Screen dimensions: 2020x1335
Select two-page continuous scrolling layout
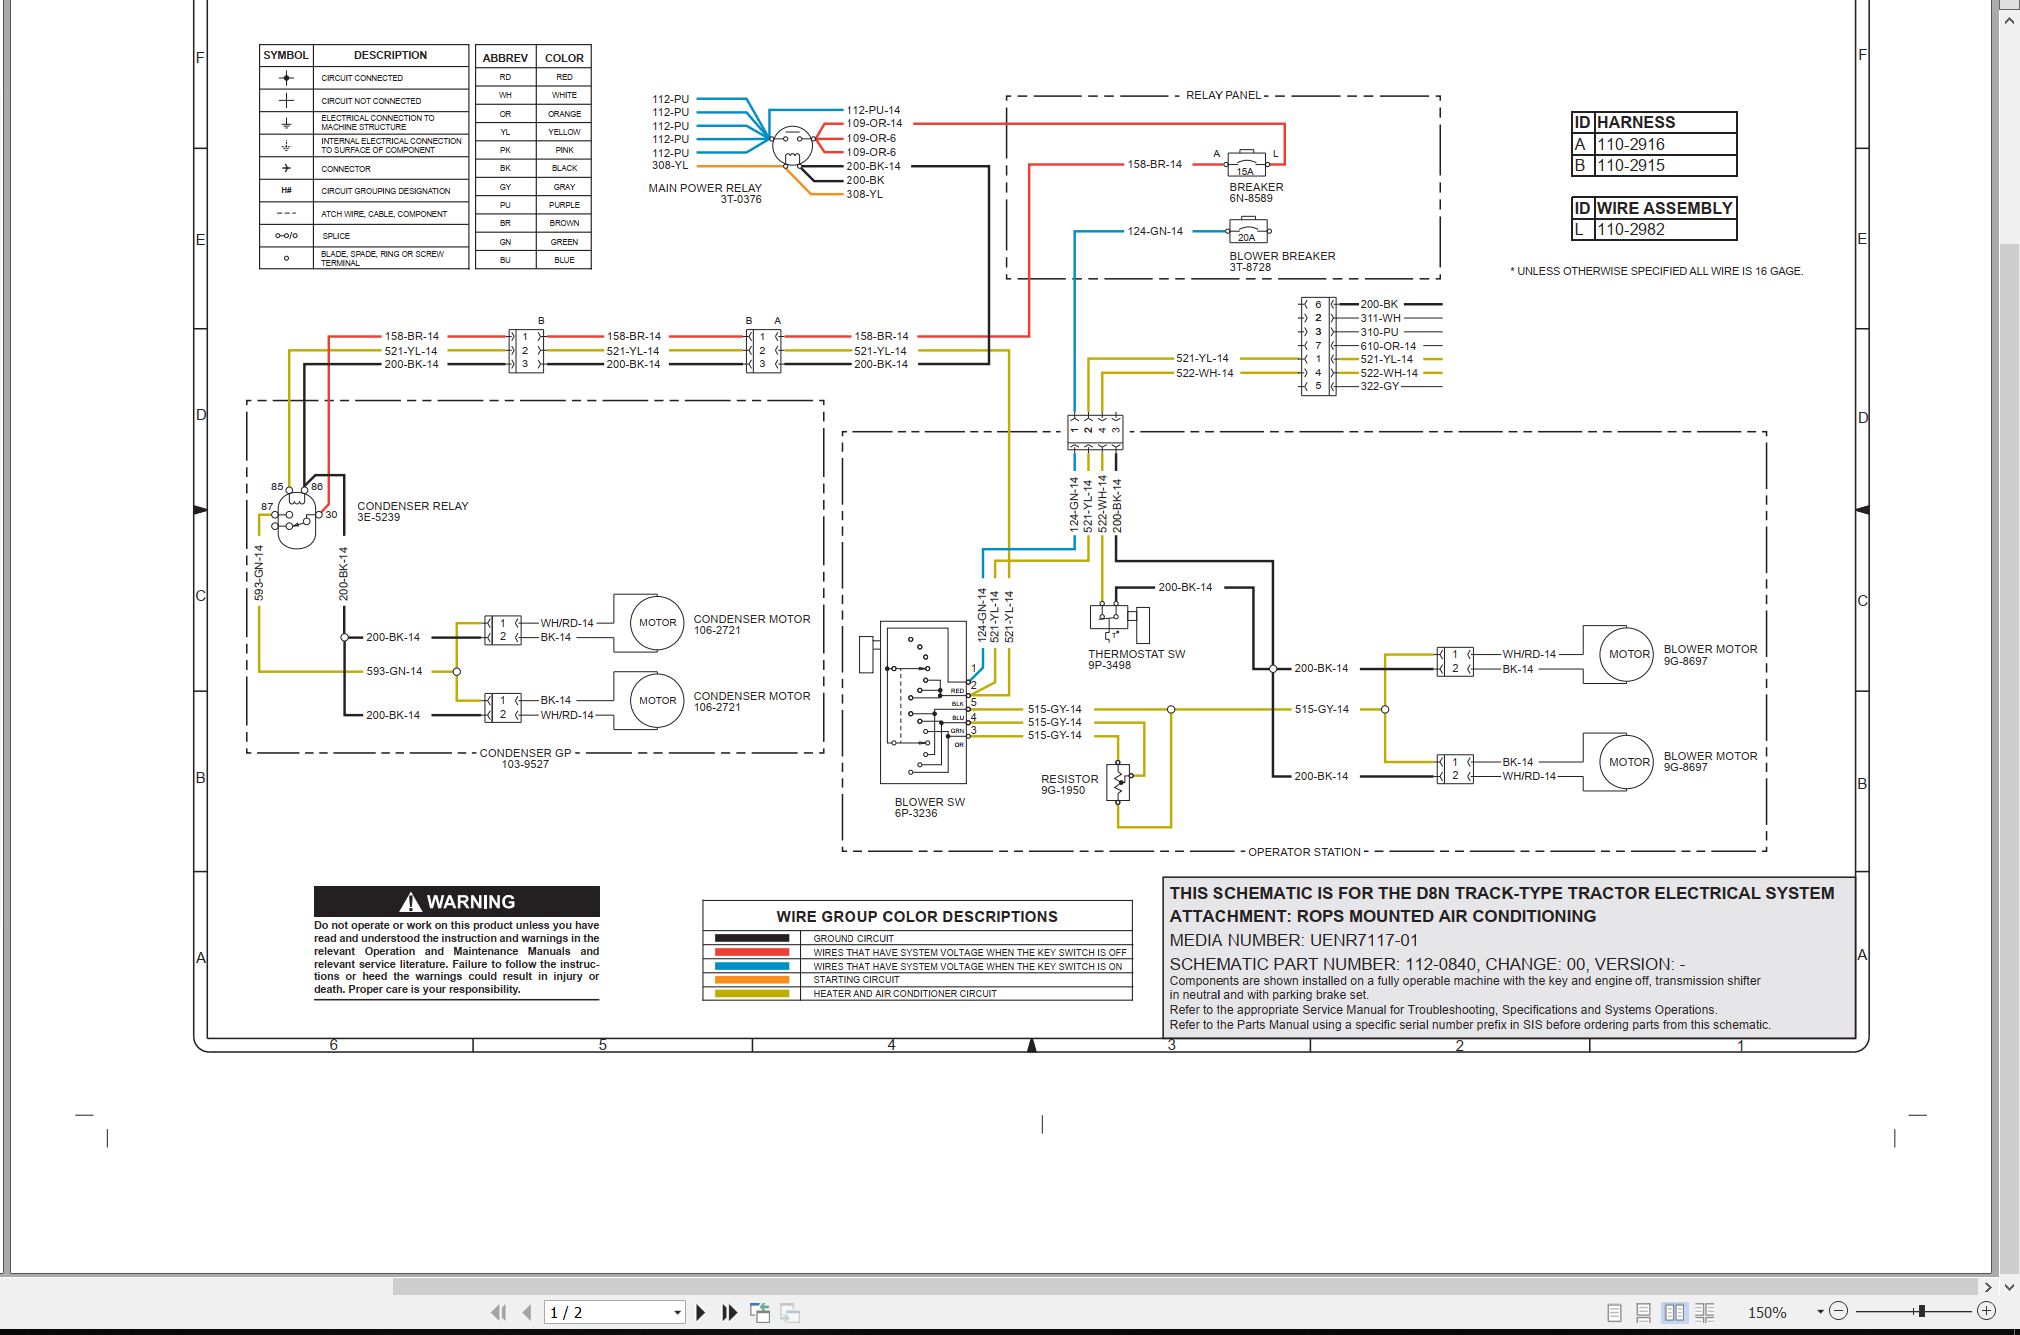[1705, 1312]
